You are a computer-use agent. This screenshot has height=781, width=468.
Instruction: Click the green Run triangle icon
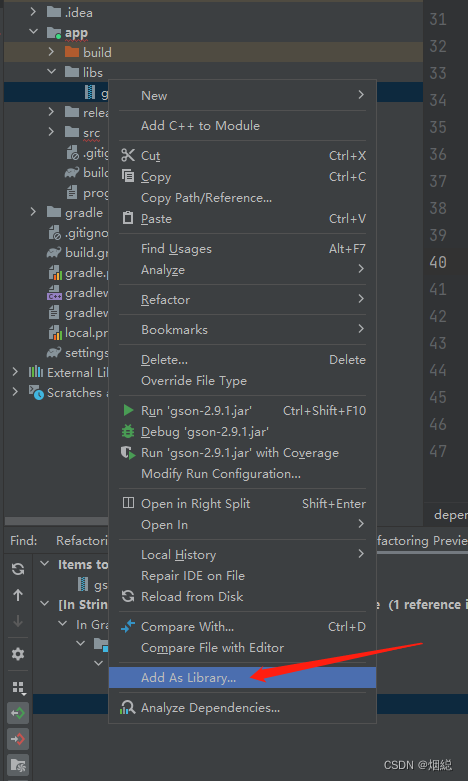coord(128,410)
